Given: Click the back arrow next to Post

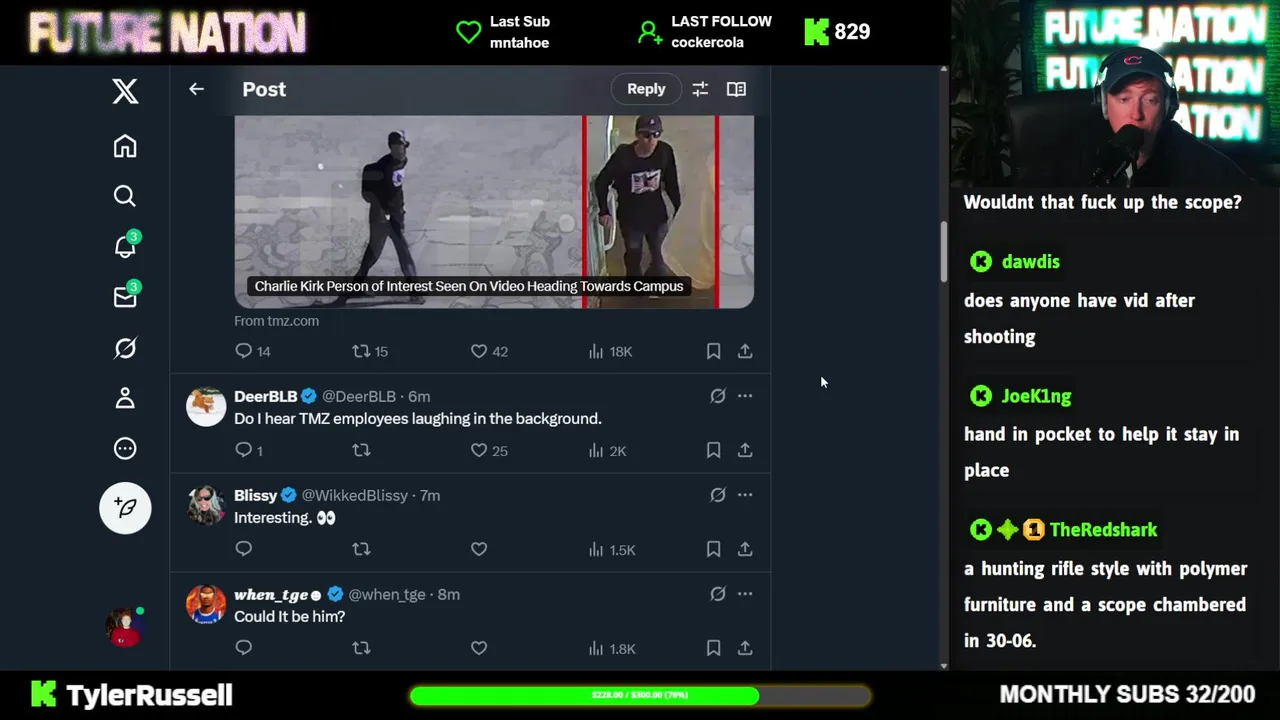Looking at the screenshot, I should point(196,89).
